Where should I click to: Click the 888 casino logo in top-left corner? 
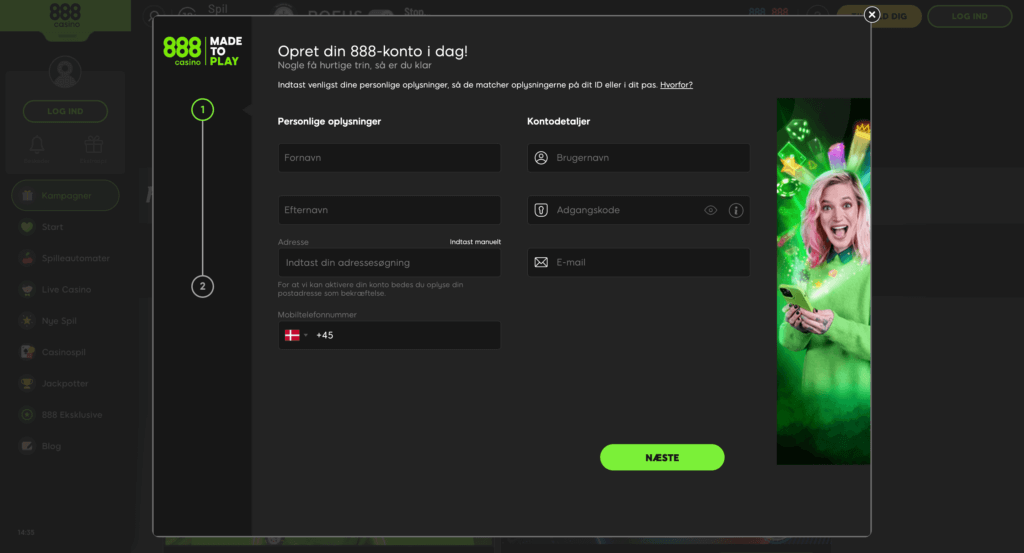tap(65, 16)
